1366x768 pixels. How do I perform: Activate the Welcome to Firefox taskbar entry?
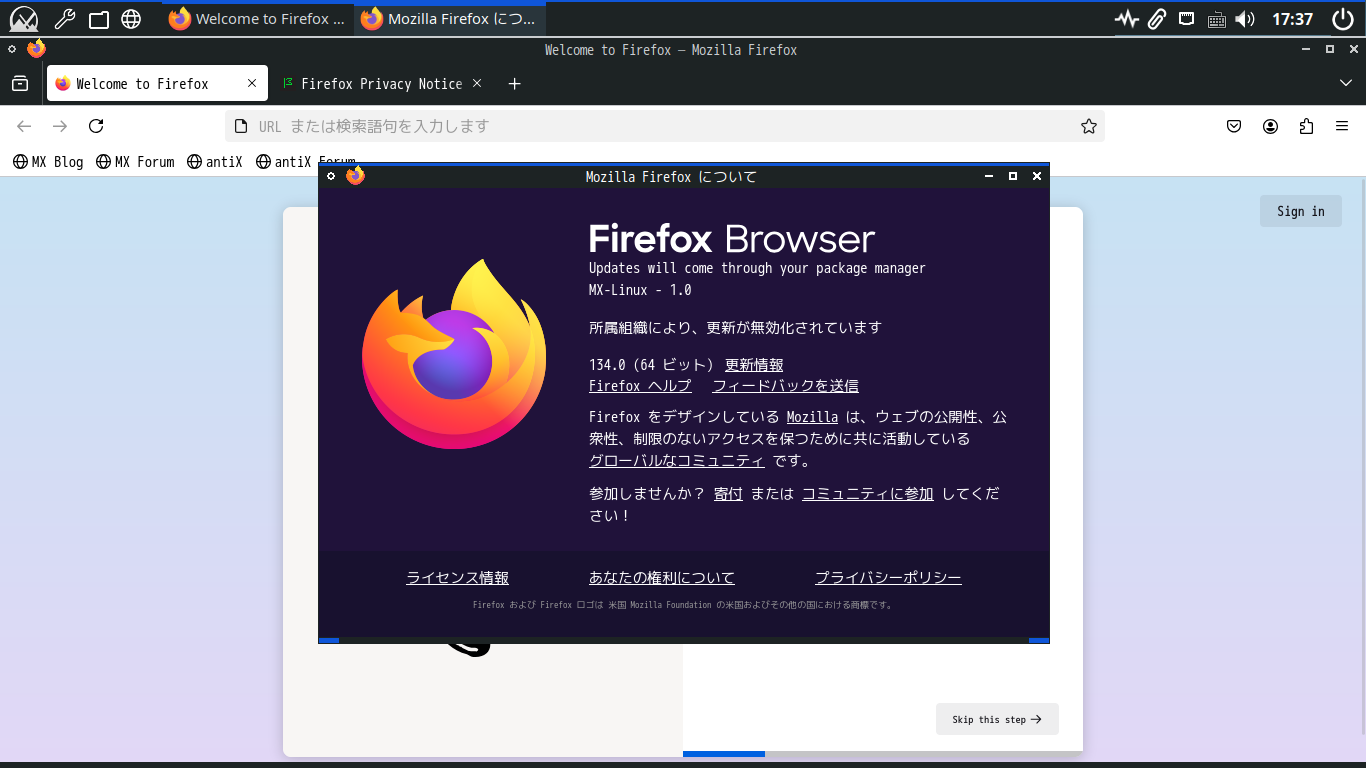click(258, 19)
